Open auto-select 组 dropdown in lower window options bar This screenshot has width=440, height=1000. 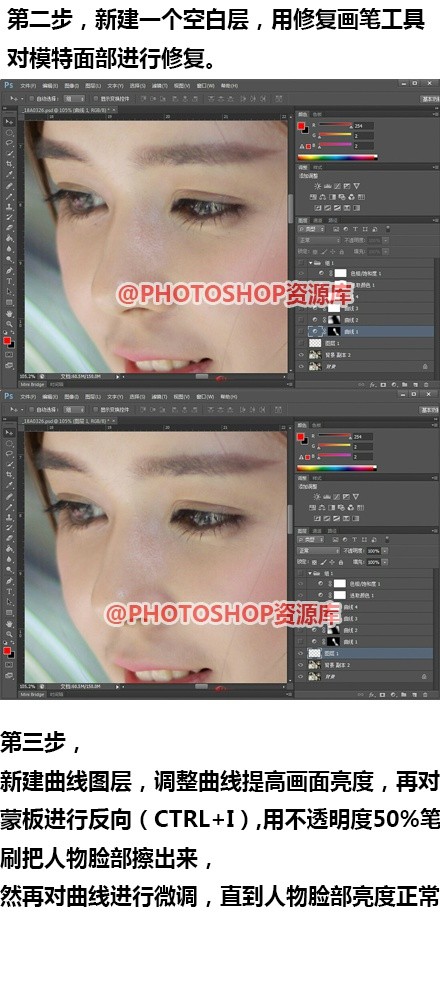tap(74, 409)
